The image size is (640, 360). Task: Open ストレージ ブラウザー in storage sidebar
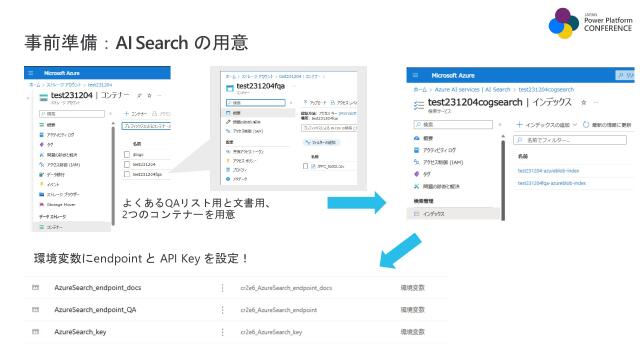pyautogui.click(x=63, y=195)
